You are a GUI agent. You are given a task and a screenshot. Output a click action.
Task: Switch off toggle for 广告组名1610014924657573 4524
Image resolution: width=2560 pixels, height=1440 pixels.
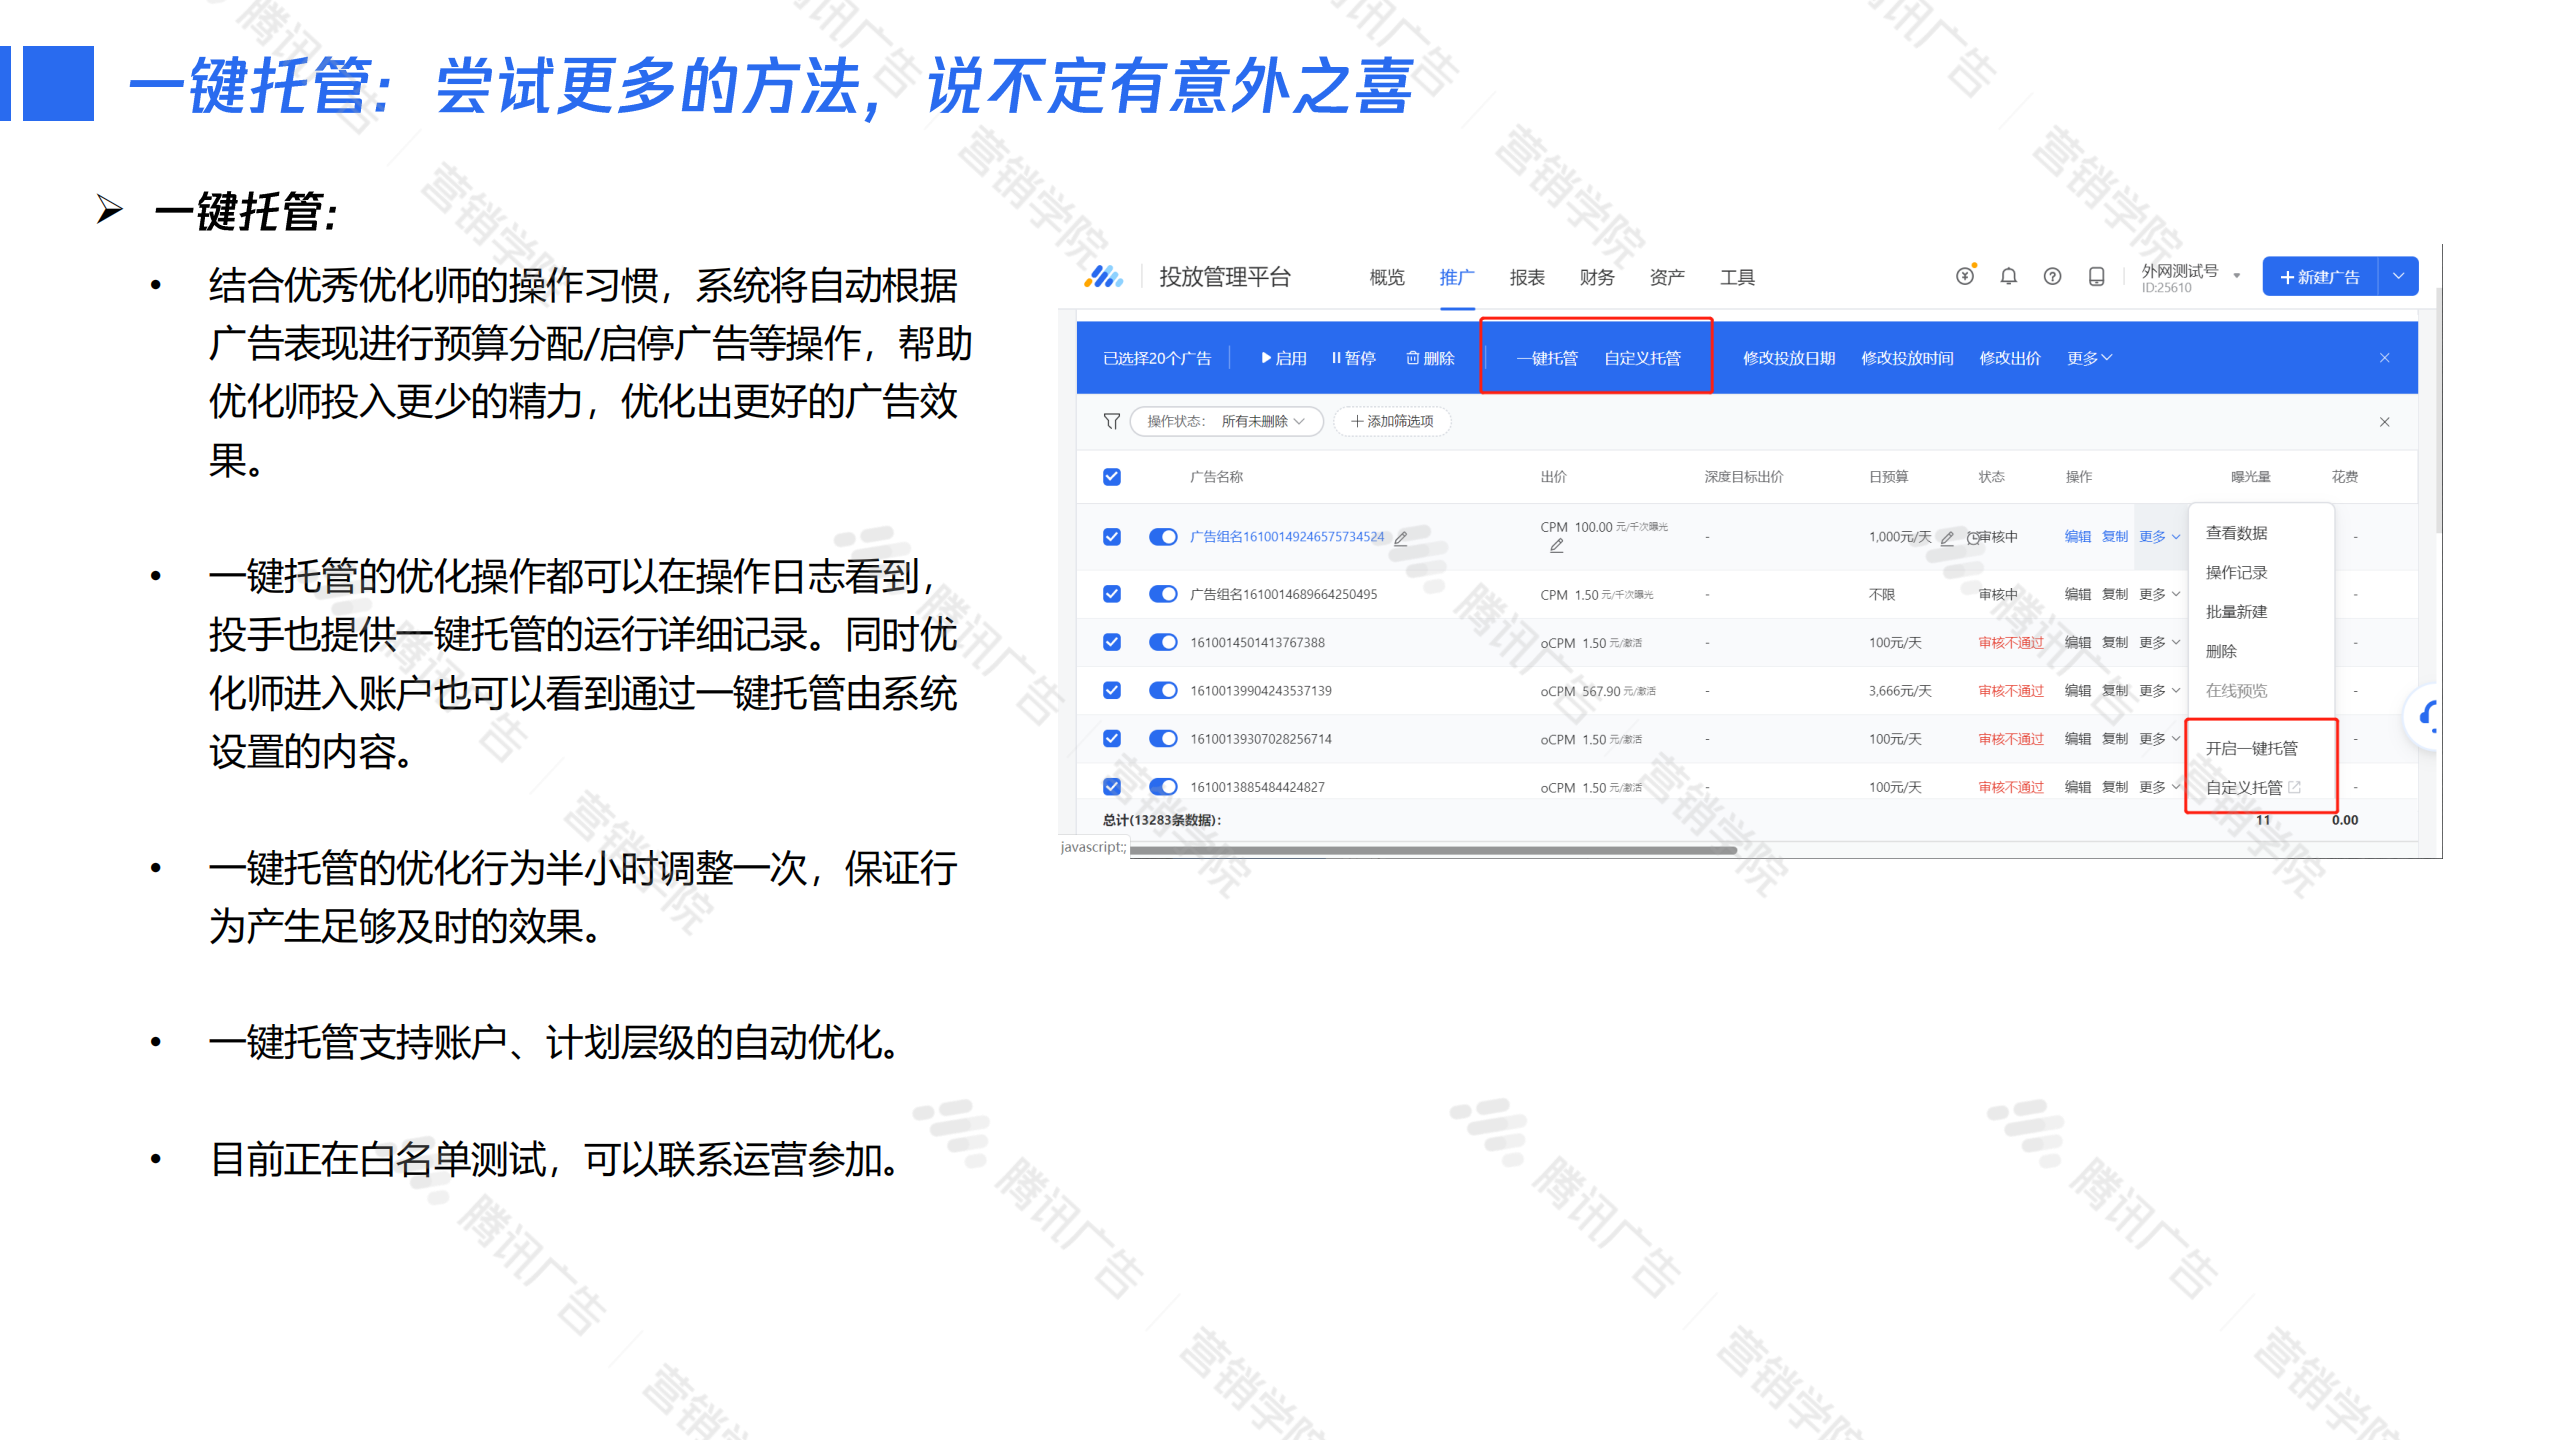tap(1163, 537)
